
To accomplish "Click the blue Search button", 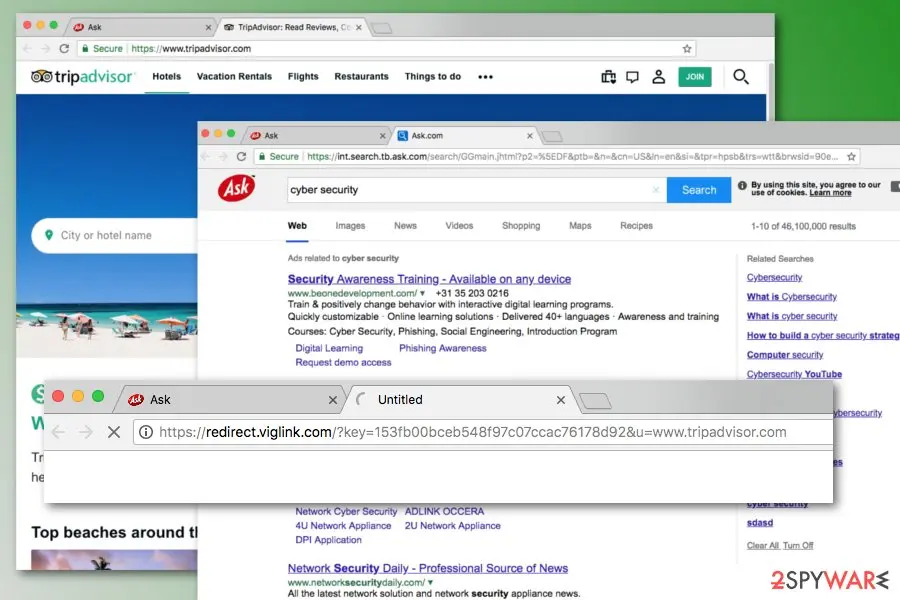I will tap(699, 190).
